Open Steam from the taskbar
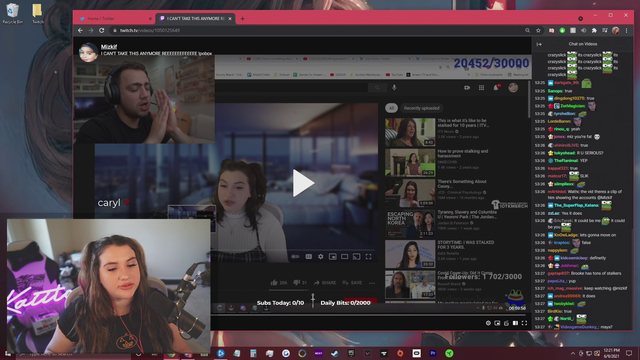 click(x=335, y=353)
